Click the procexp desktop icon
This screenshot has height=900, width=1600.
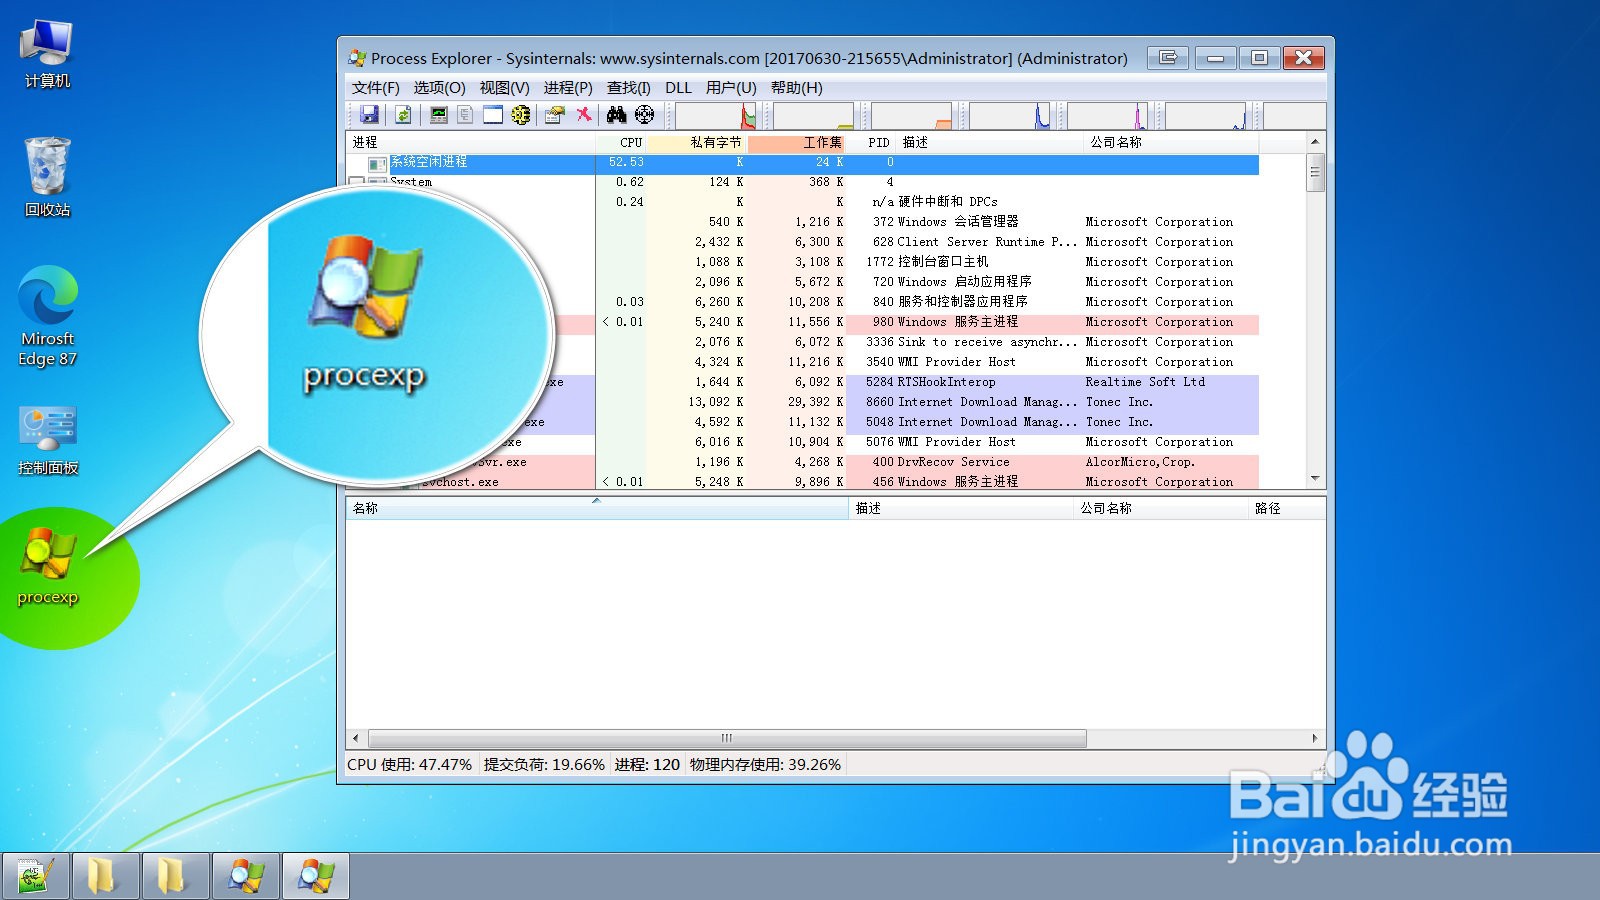click(47, 566)
